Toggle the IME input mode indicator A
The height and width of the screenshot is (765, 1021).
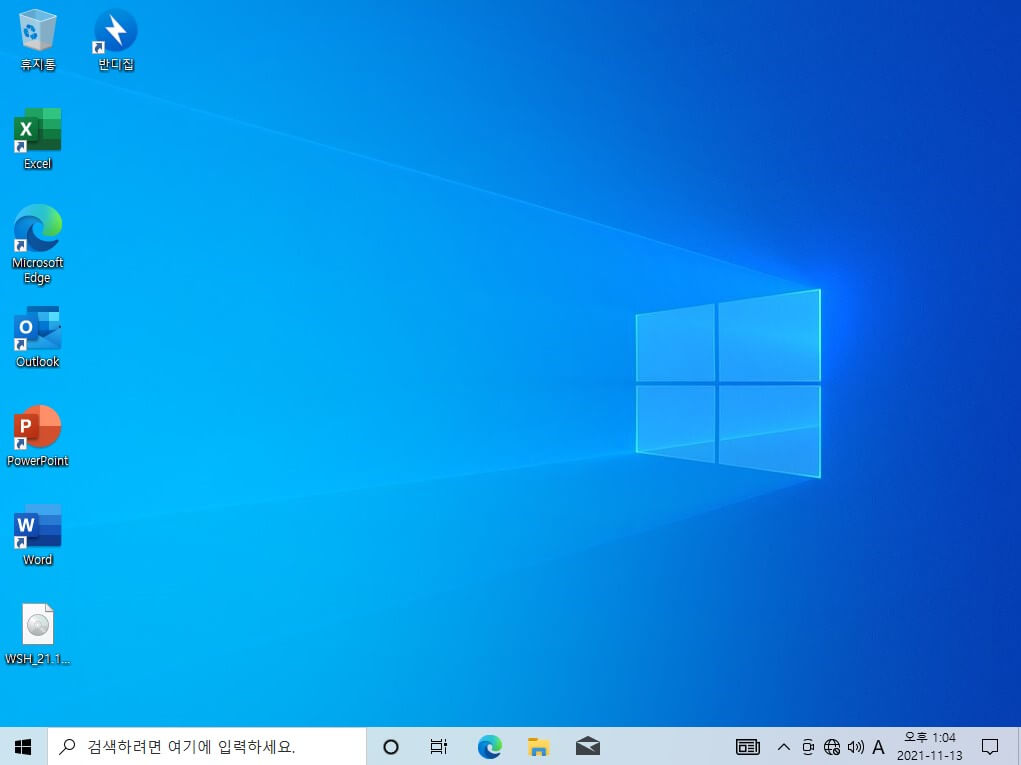pyautogui.click(x=878, y=747)
